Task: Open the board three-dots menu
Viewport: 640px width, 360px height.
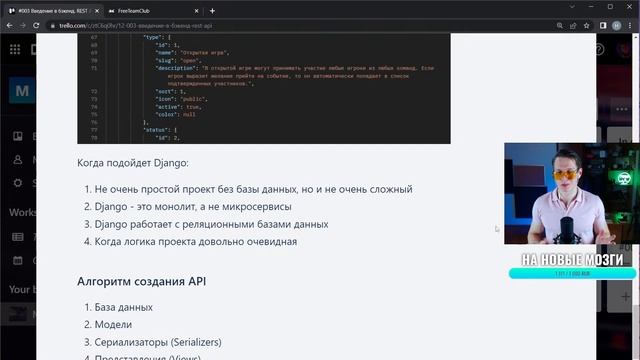Action: coord(622,109)
